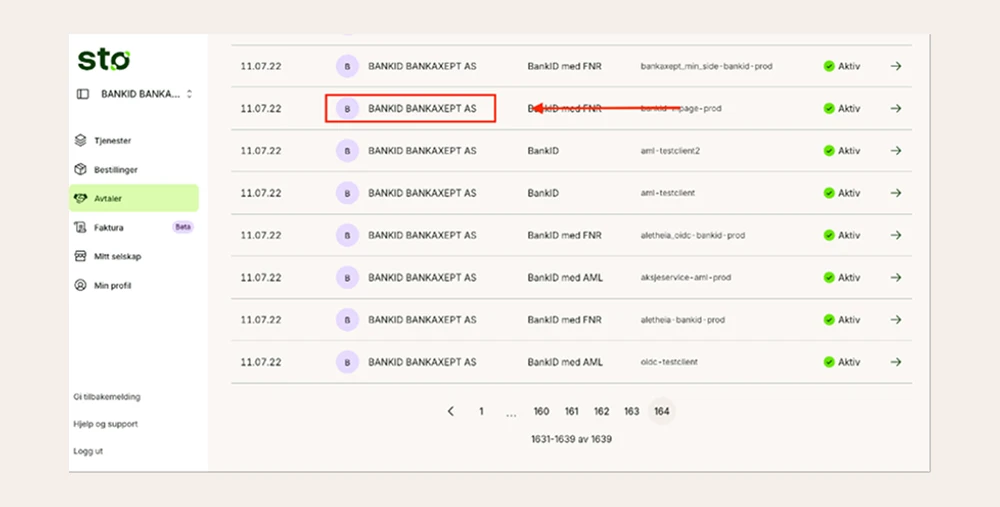Image resolution: width=1000 pixels, height=507 pixels.
Task: Go to previous page with left chevron
Action: pos(451,411)
